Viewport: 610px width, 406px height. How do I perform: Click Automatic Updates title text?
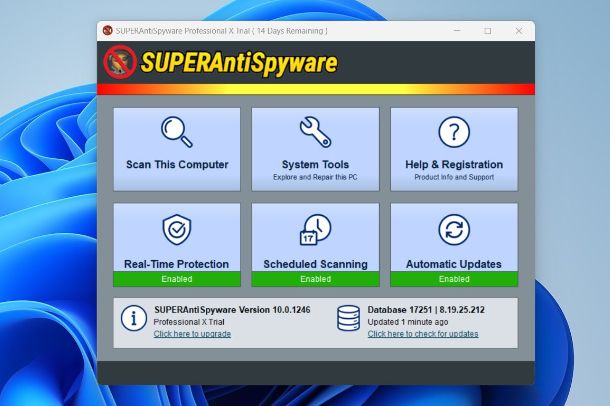click(x=454, y=264)
